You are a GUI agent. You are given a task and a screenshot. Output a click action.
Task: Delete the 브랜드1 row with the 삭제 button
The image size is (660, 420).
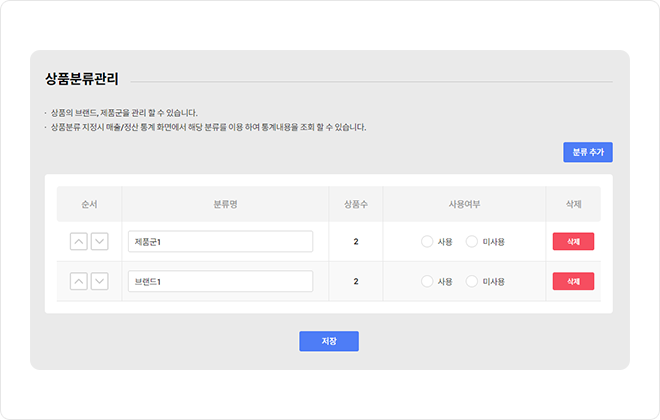tap(573, 281)
